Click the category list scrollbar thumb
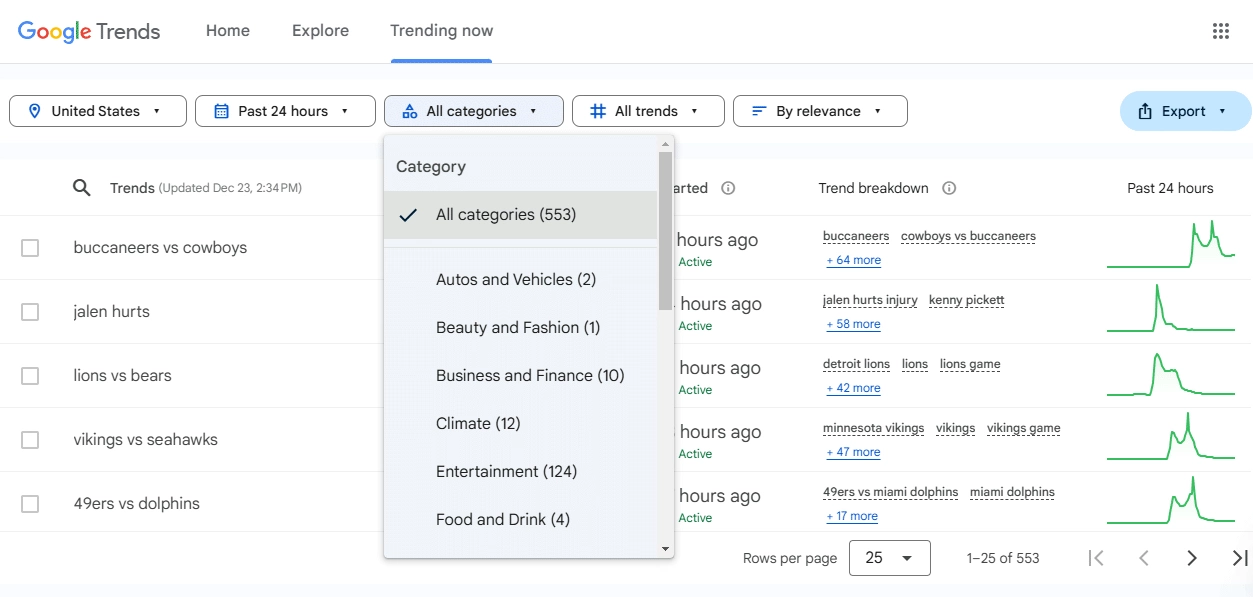 665,230
